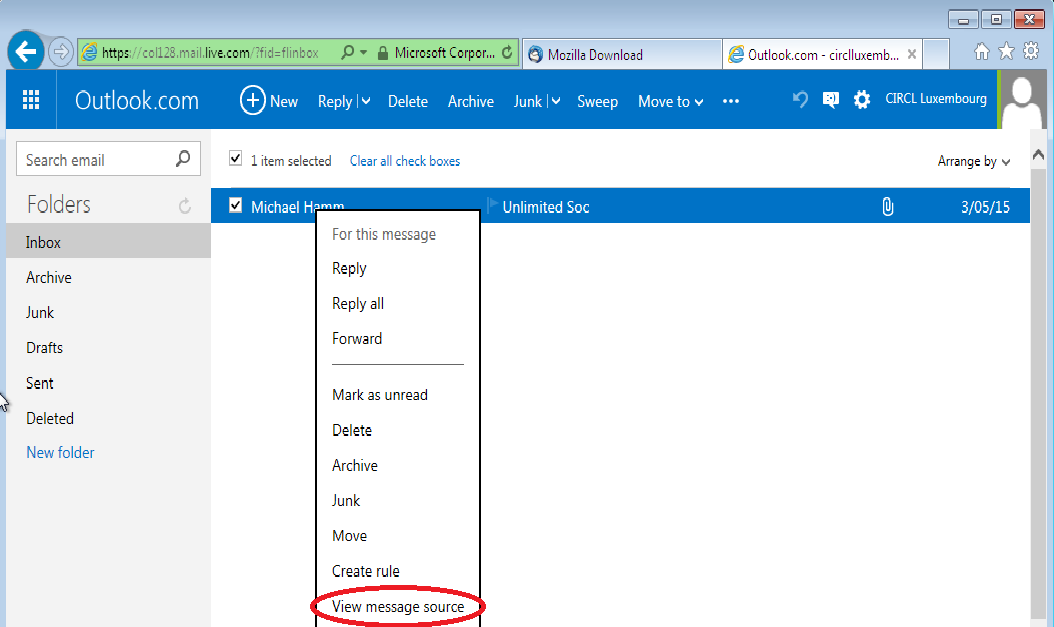This screenshot has height=627, width=1054.
Task: Toggle the select-all messages checkbox
Action: [x=236, y=159]
